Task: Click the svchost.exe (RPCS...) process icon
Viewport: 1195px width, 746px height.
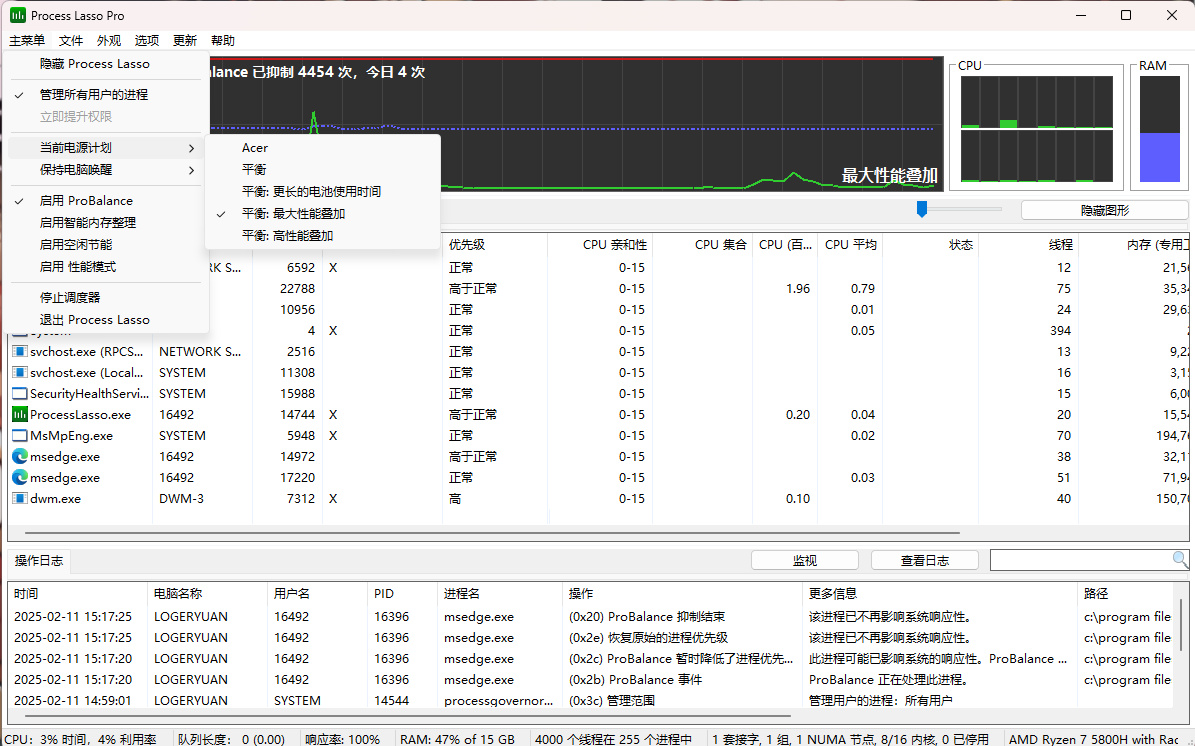Action: (x=20, y=351)
